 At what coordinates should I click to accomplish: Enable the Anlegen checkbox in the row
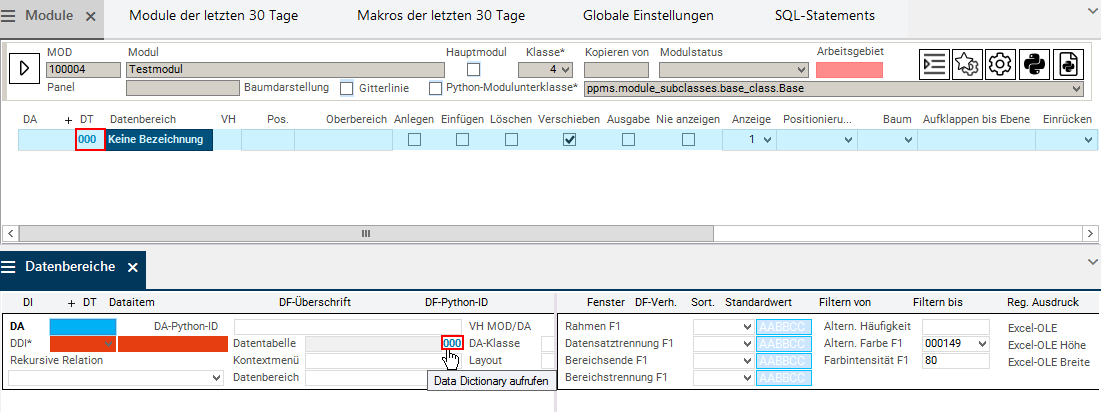(x=414, y=140)
